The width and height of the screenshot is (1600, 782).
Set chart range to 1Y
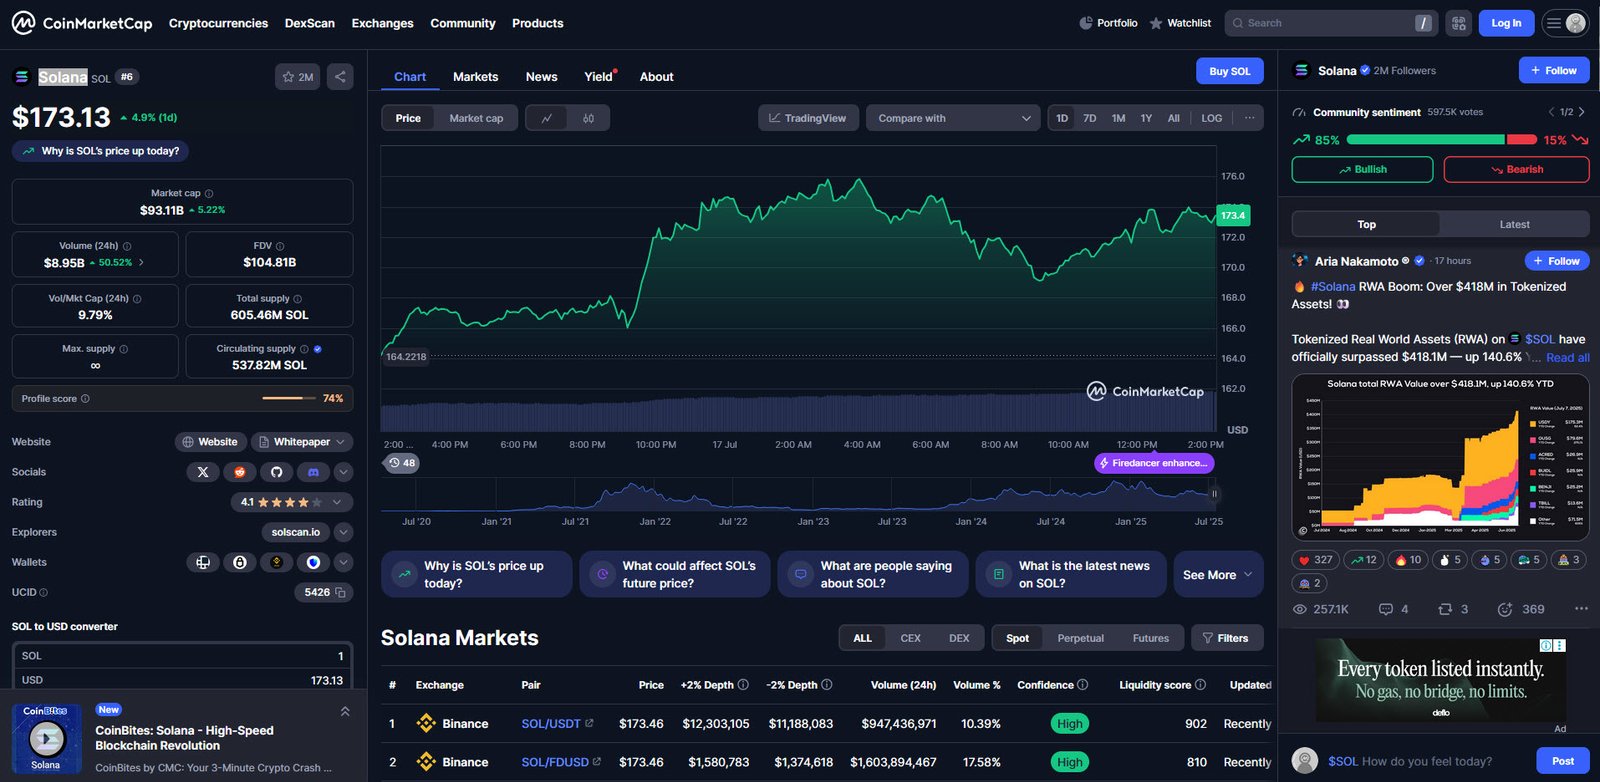(x=1146, y=118)
